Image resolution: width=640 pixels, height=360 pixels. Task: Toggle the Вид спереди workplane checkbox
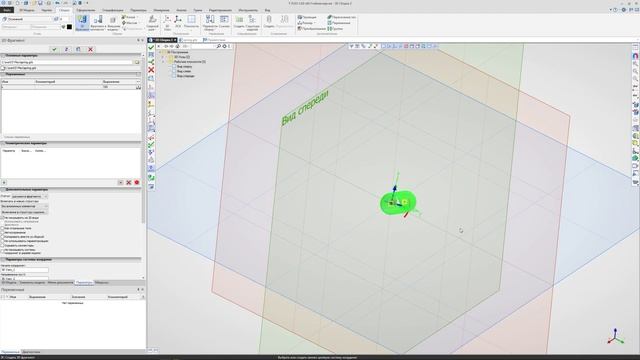(x=174, y=76)
